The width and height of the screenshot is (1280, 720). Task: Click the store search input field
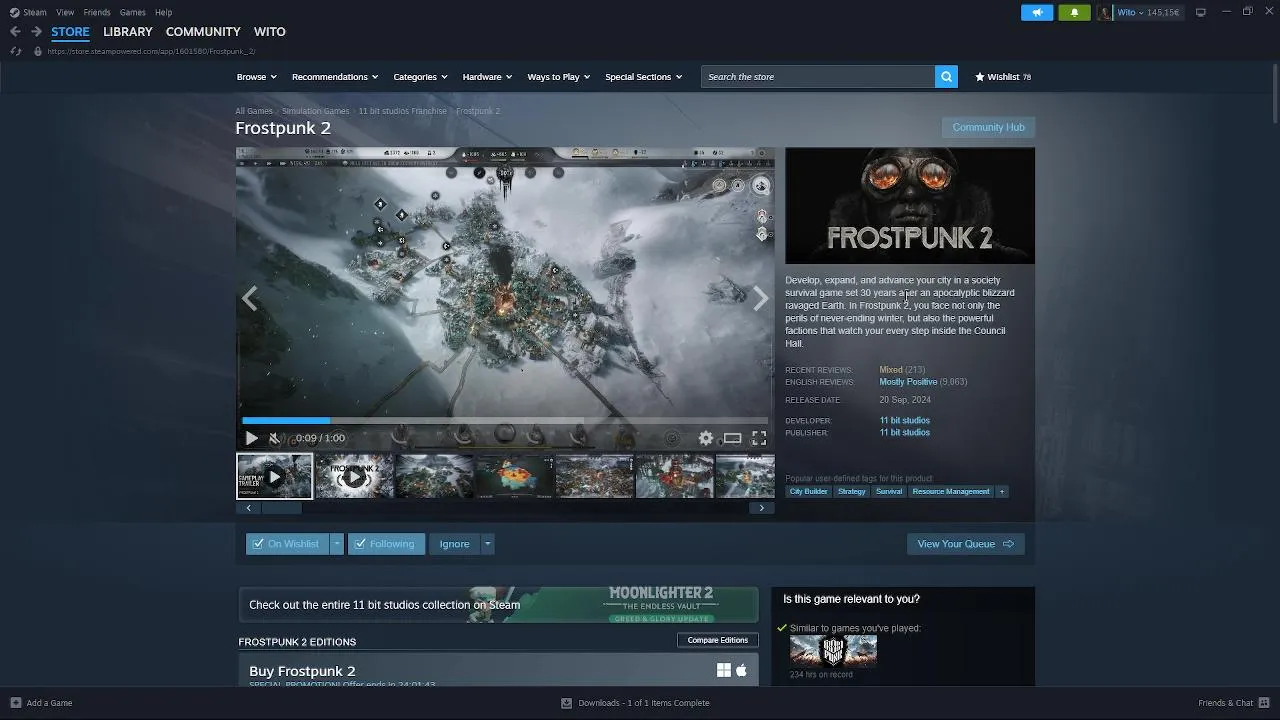pos(818,76)
